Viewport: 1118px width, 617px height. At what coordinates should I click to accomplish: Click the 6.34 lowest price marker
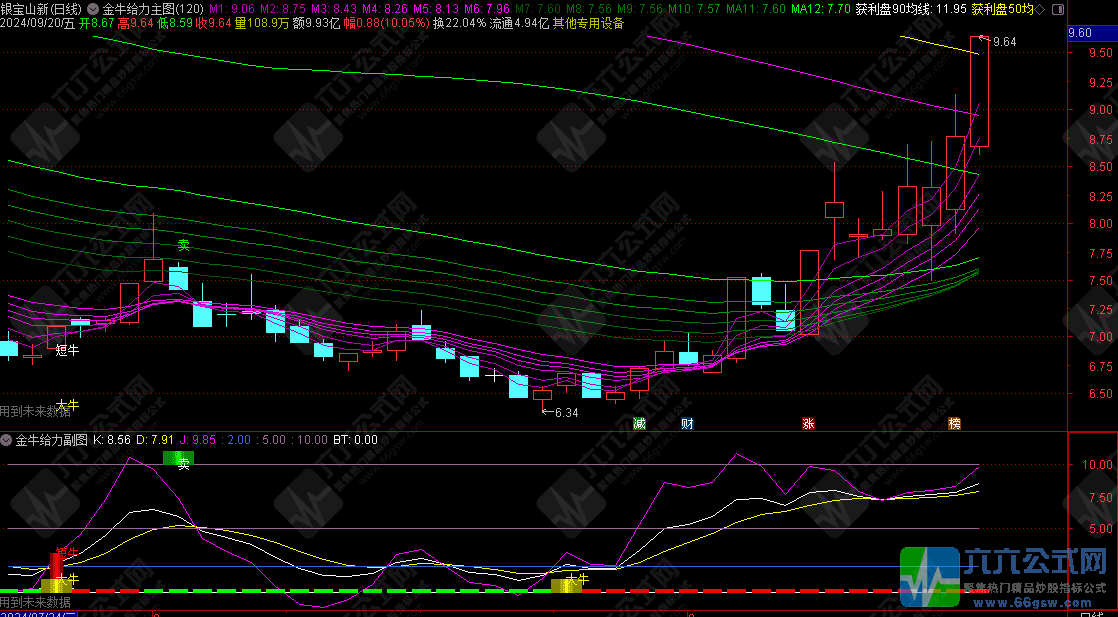click(564, 412)
